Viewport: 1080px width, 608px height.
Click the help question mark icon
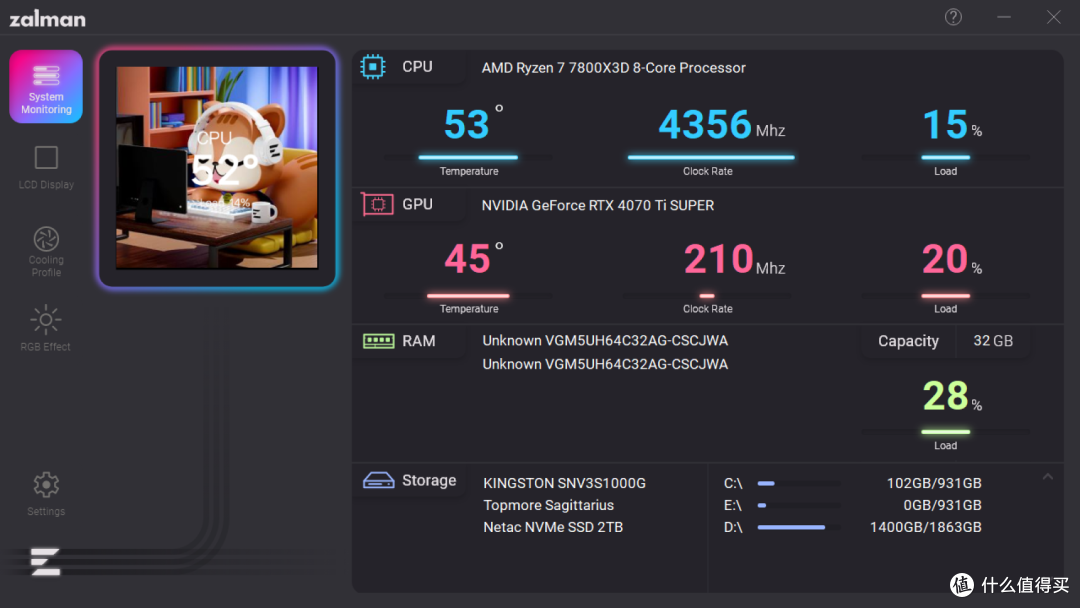click(953, 17)
